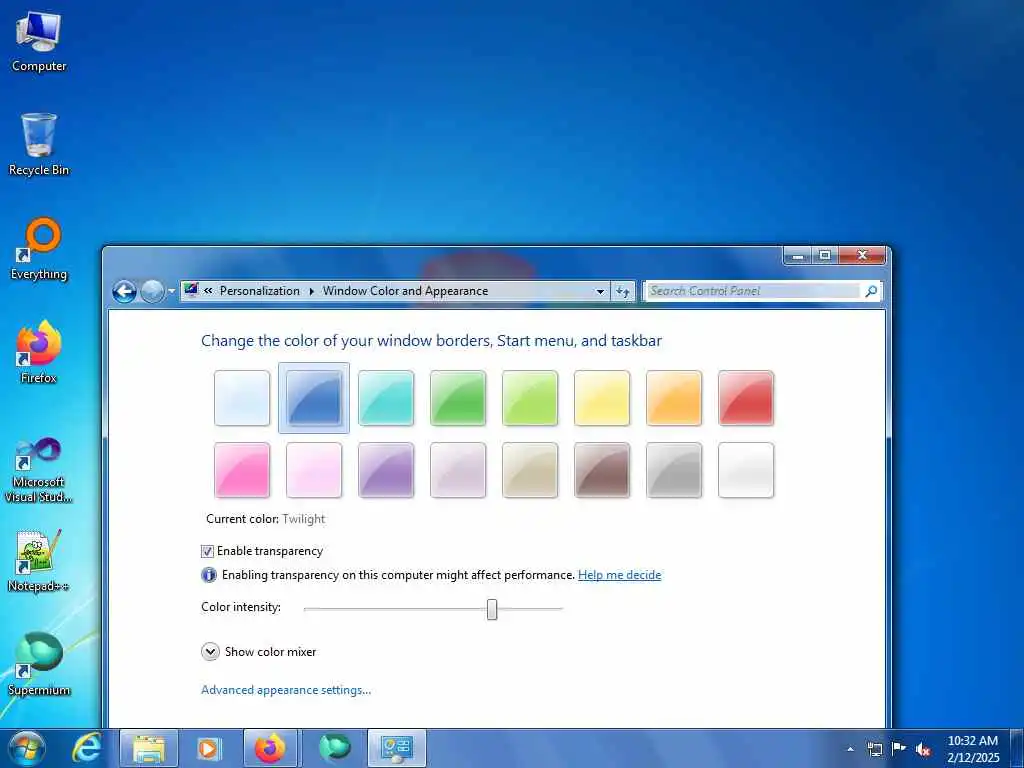Select the Firefox desktop shortcut
This screenshot has height=768, width=1024.
39,351
